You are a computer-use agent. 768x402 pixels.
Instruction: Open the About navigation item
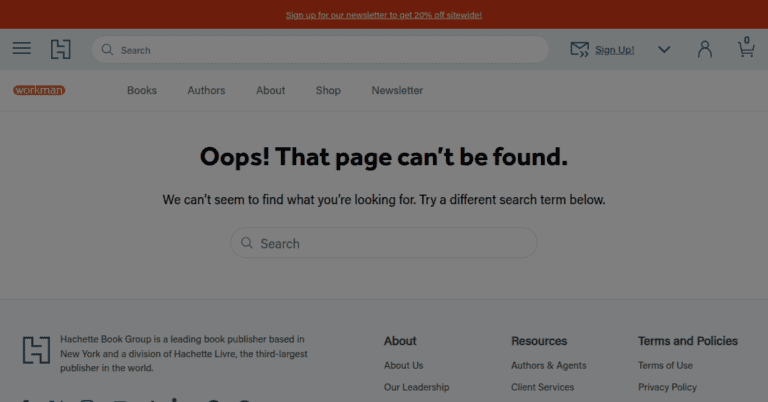pos(270,91)
